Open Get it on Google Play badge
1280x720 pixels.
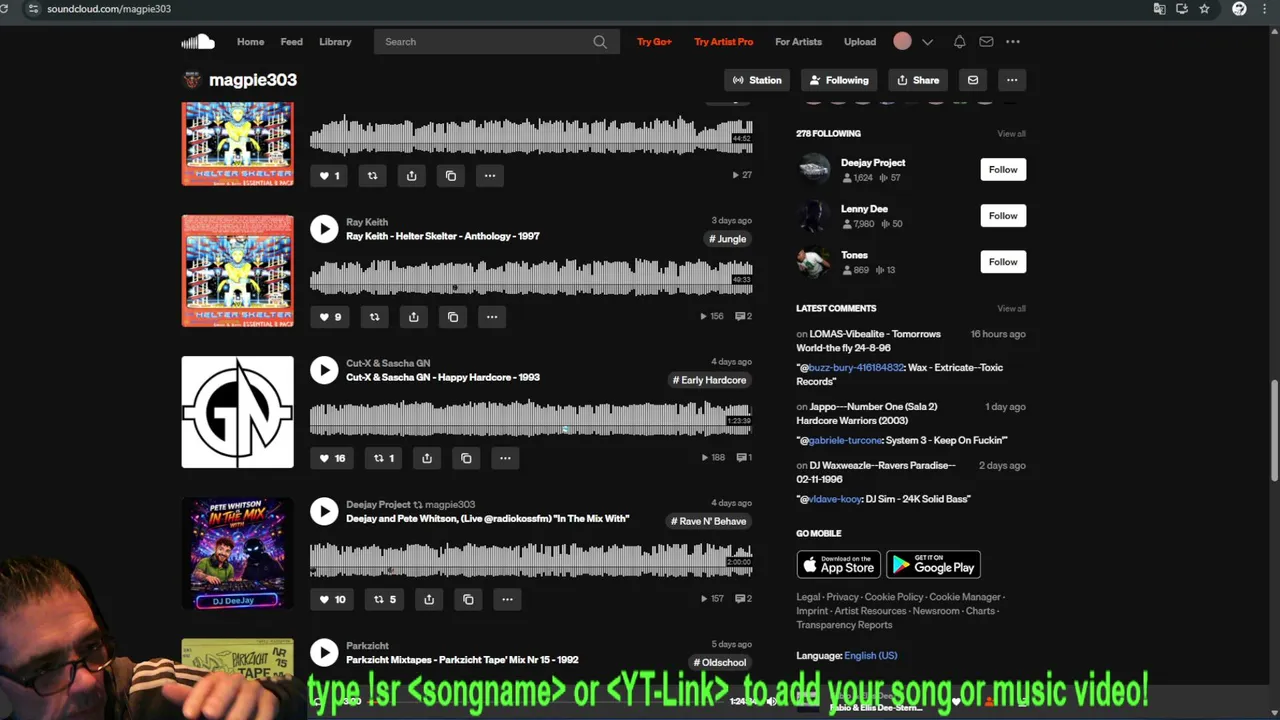(933, 565)
